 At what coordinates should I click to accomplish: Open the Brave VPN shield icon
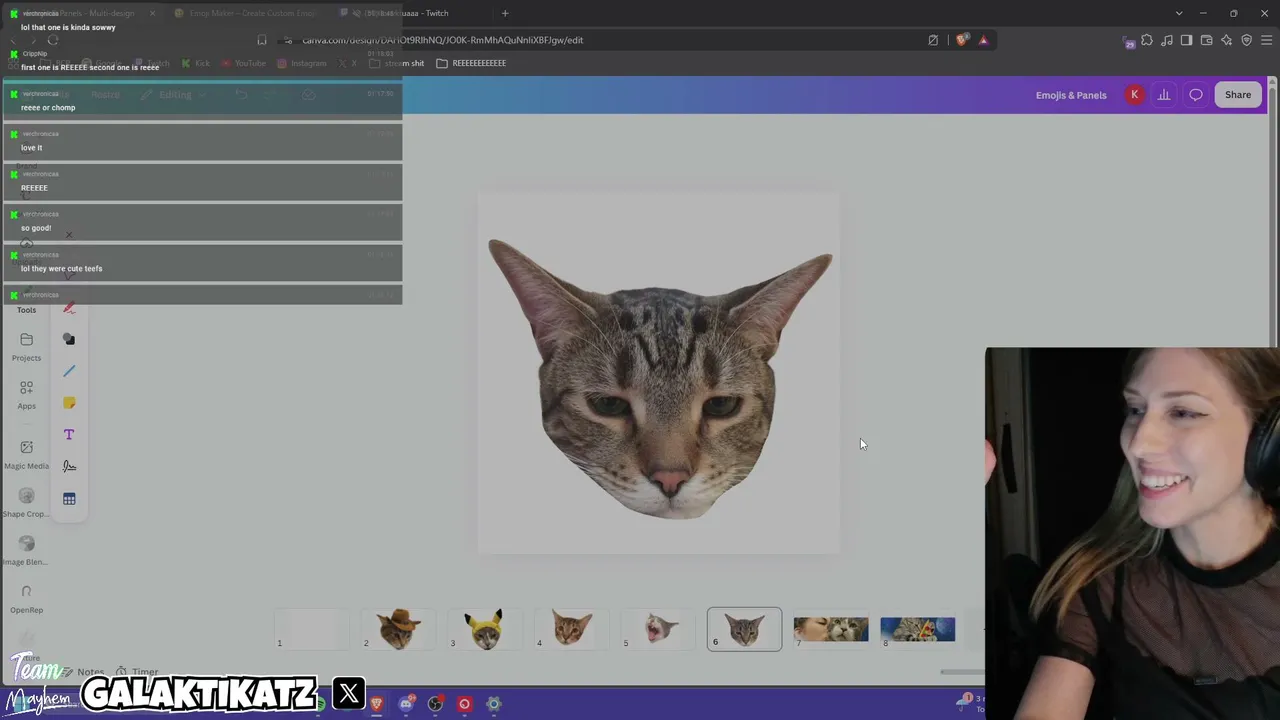coord(1247,40)
